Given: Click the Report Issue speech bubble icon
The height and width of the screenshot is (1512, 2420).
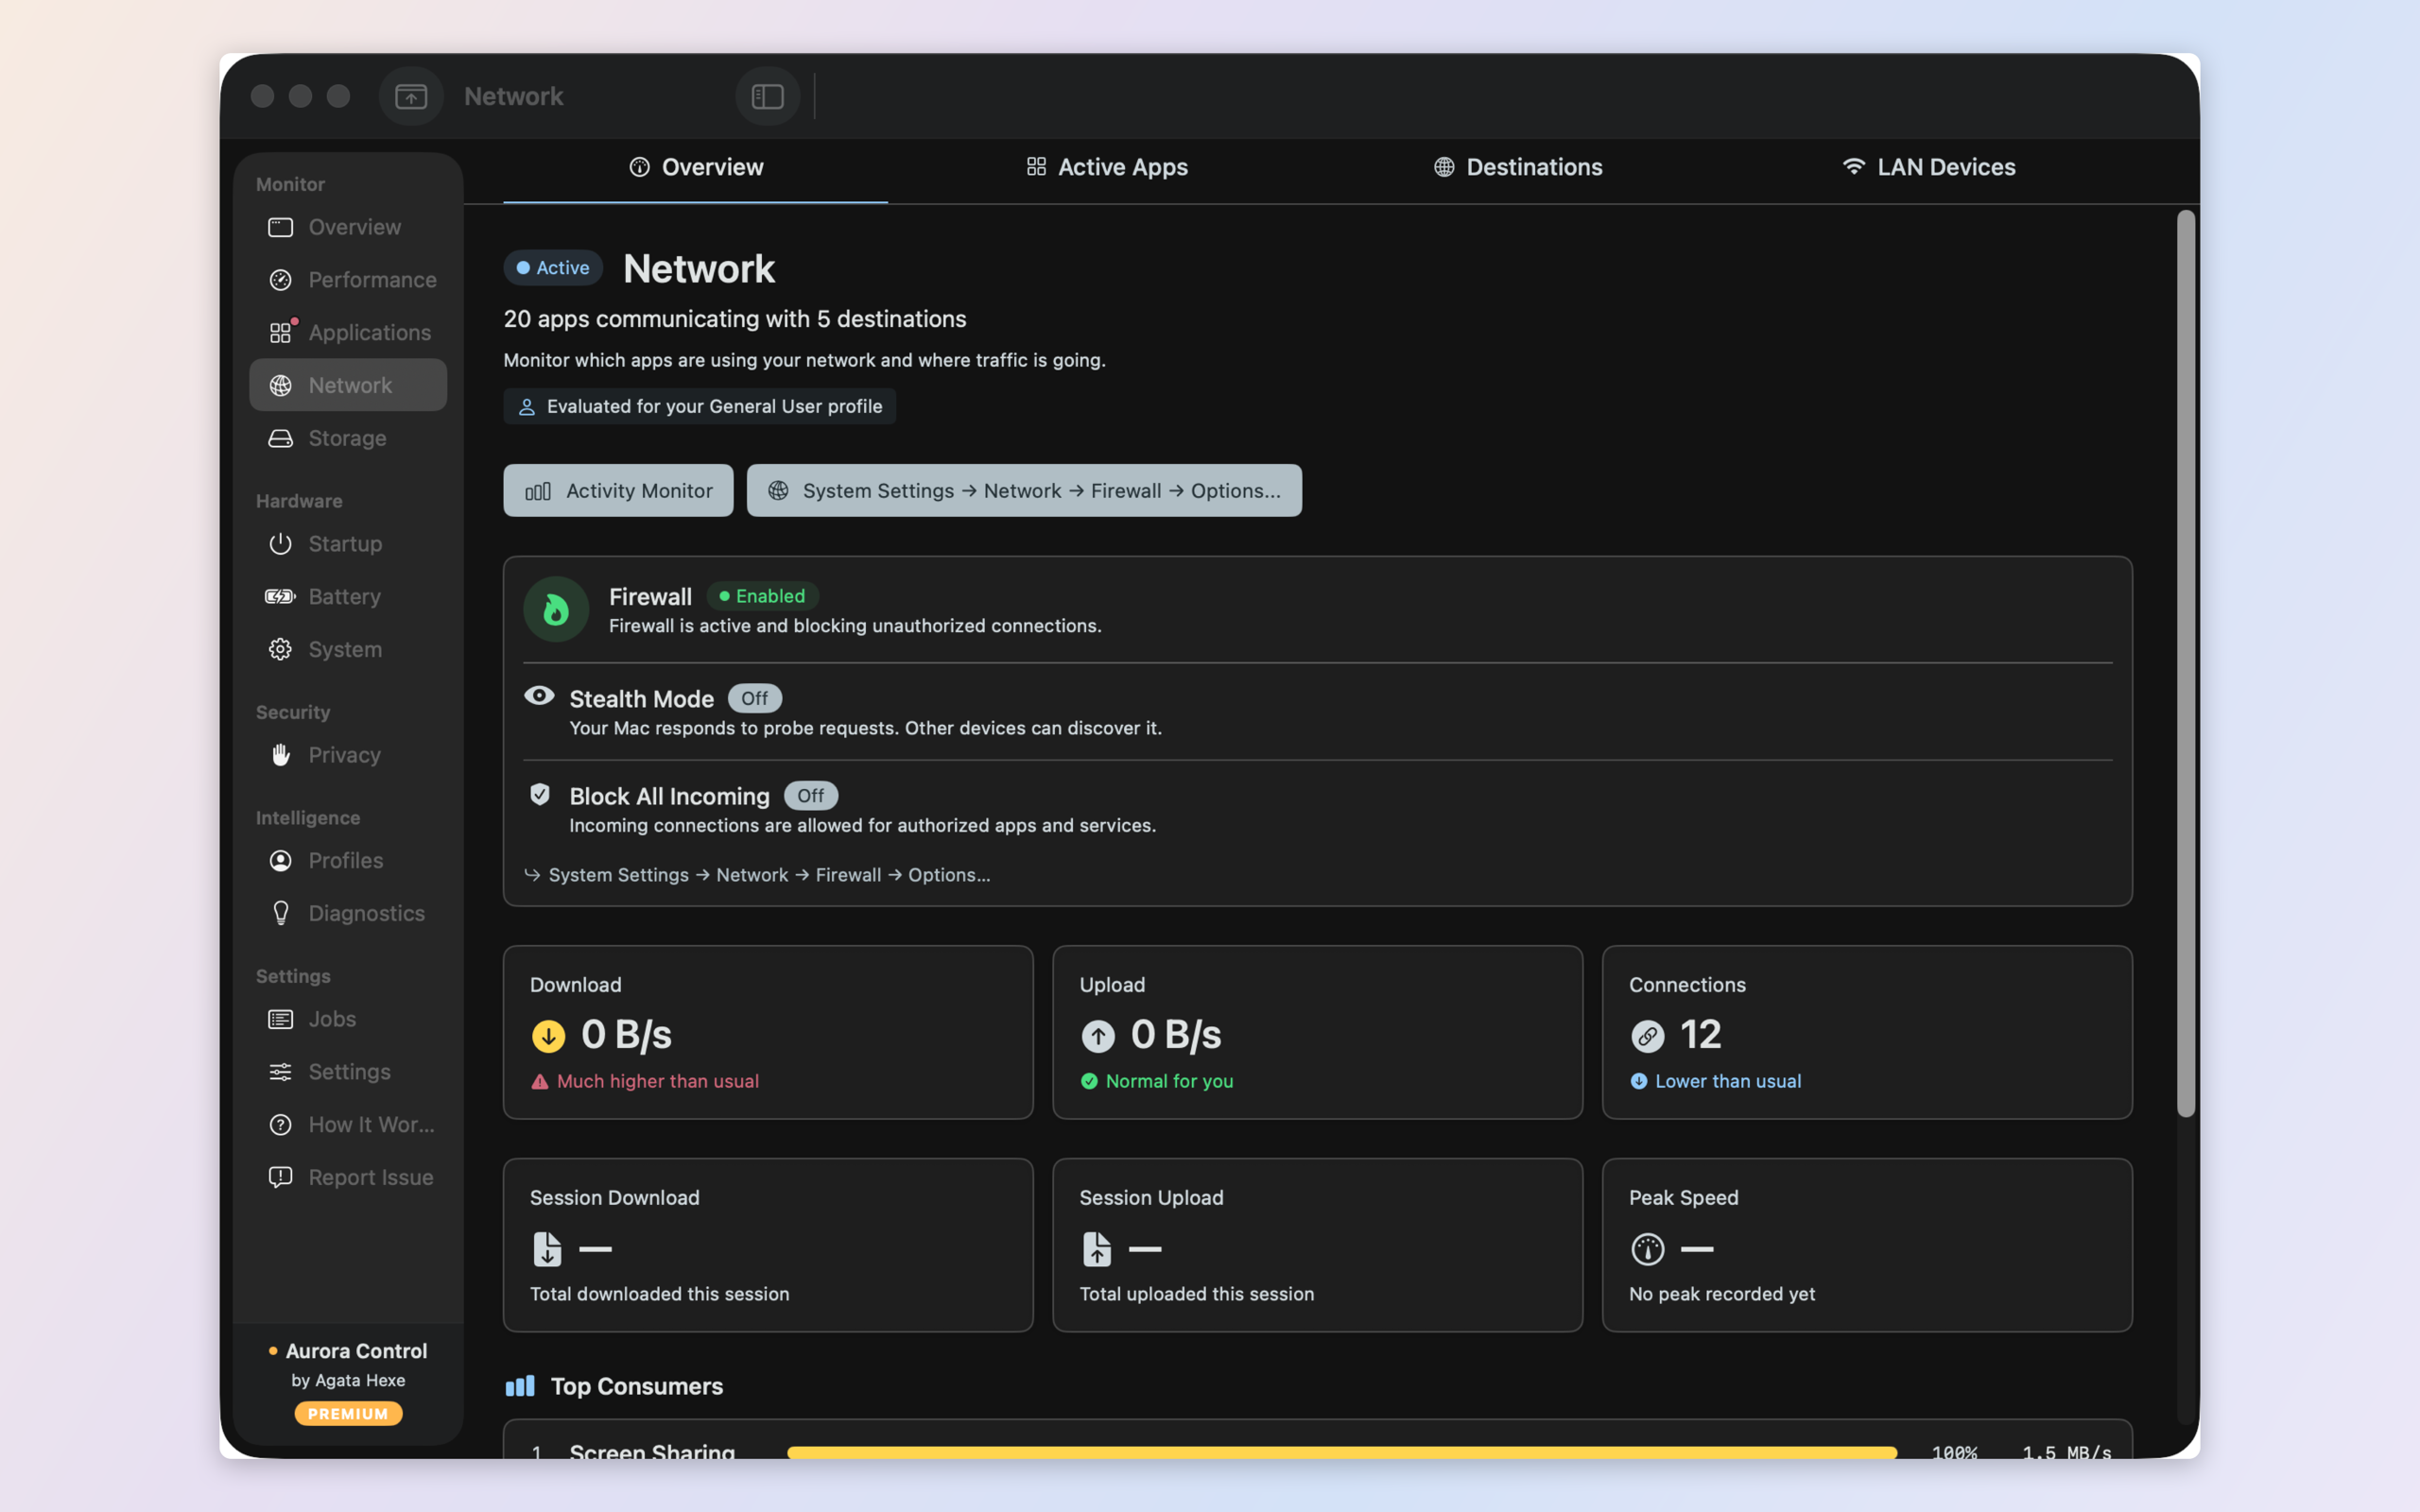Looking at the screenshot, I should point(280,1177).
